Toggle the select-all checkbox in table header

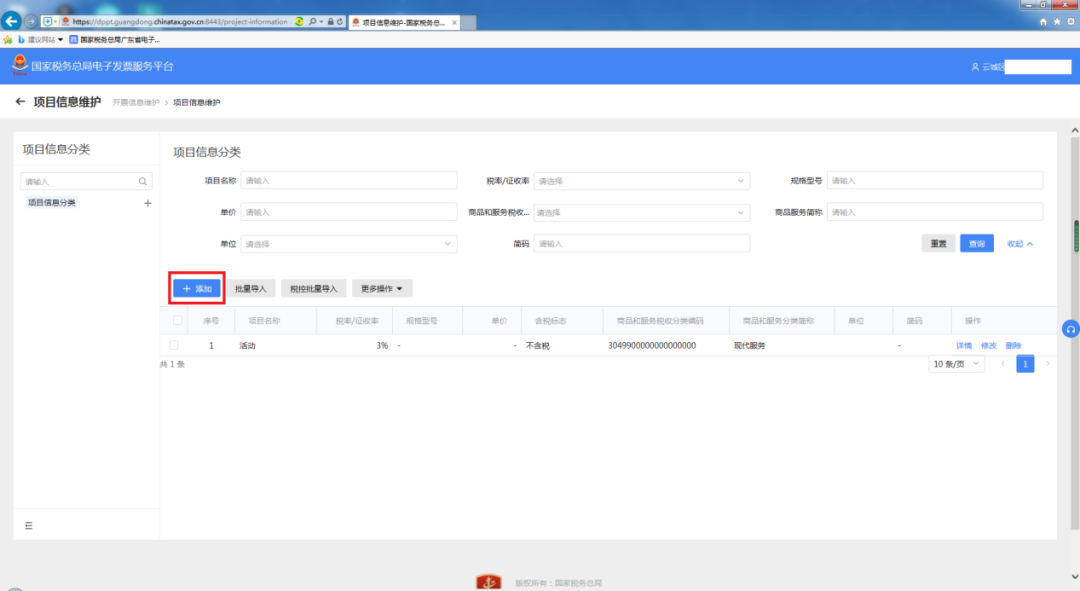pos(178,320)
